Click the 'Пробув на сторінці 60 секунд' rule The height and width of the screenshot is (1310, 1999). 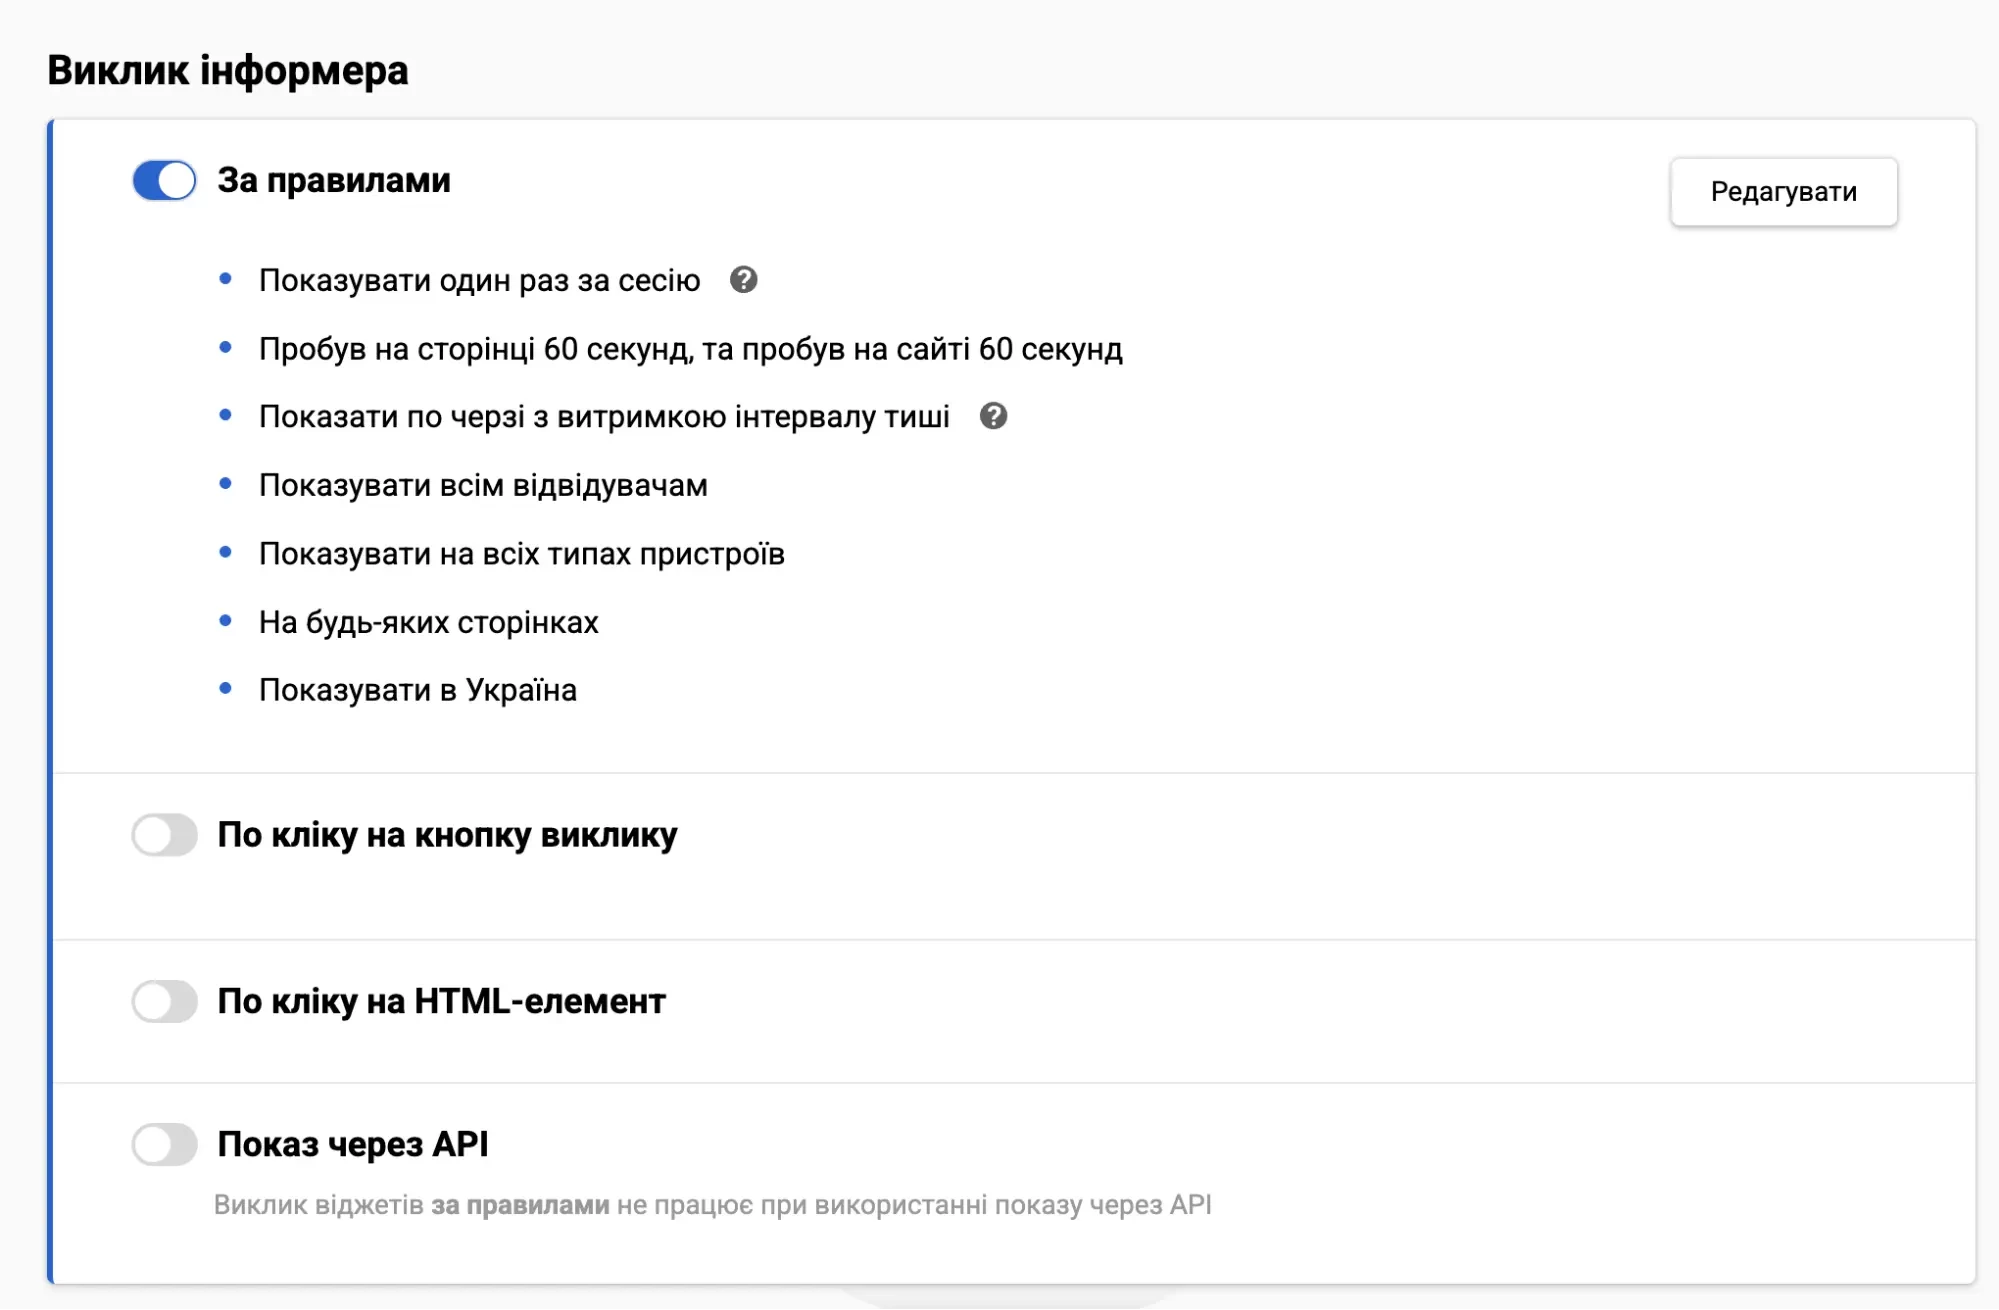pos(690,349)
